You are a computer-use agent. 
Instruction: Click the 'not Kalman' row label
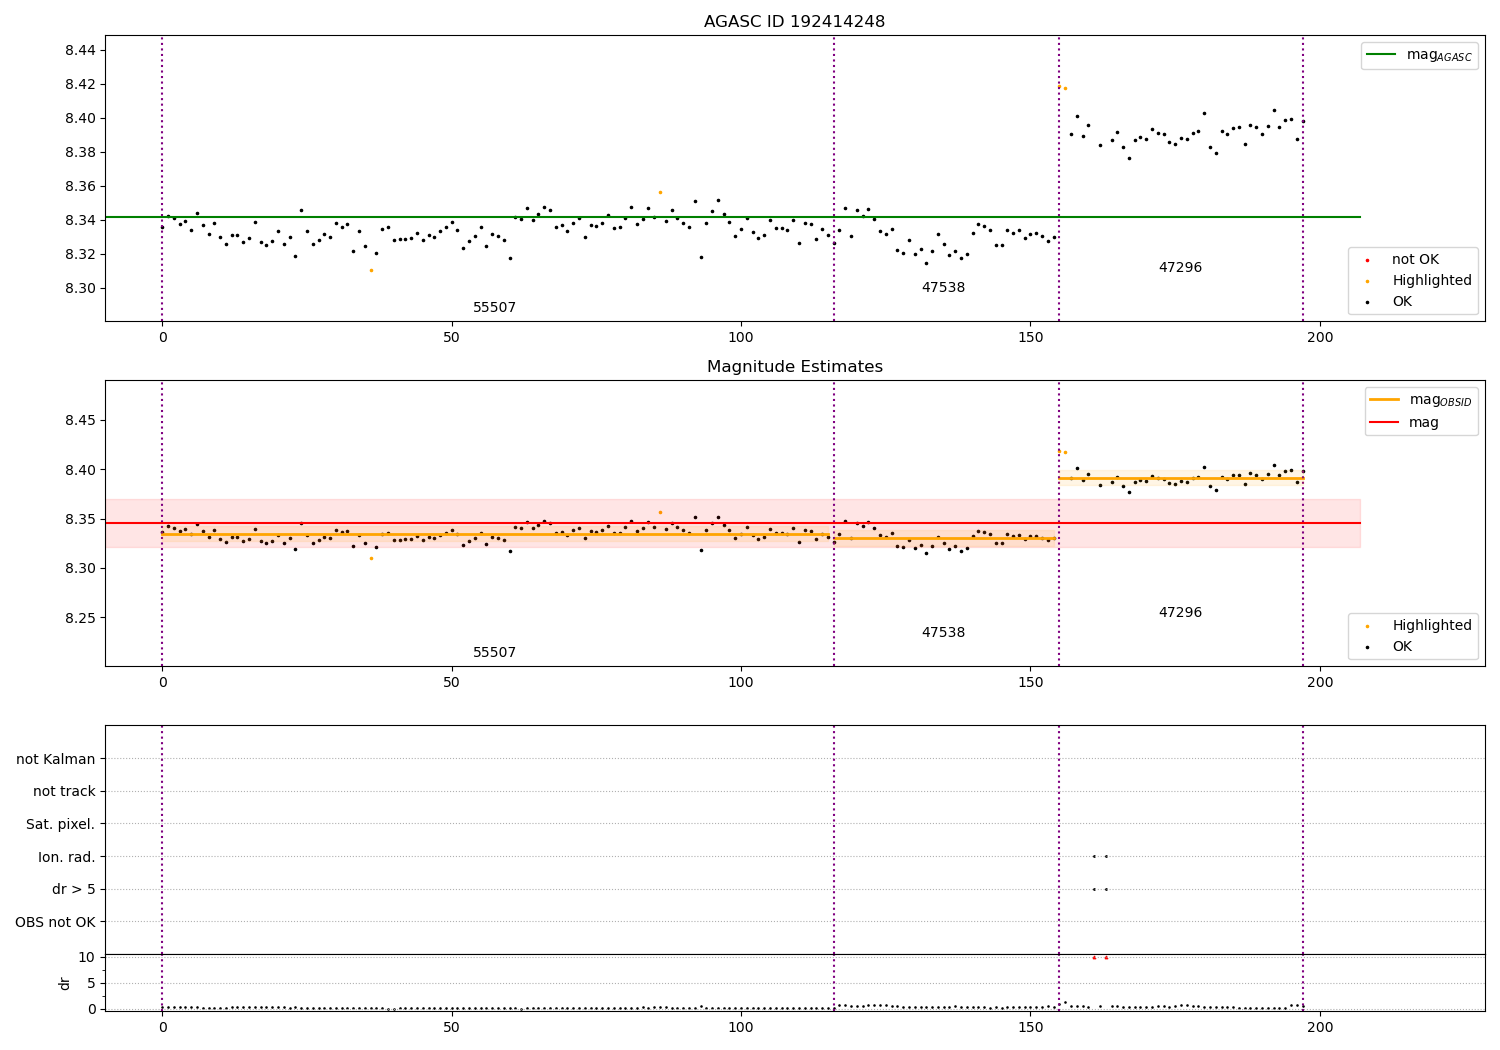56,760
